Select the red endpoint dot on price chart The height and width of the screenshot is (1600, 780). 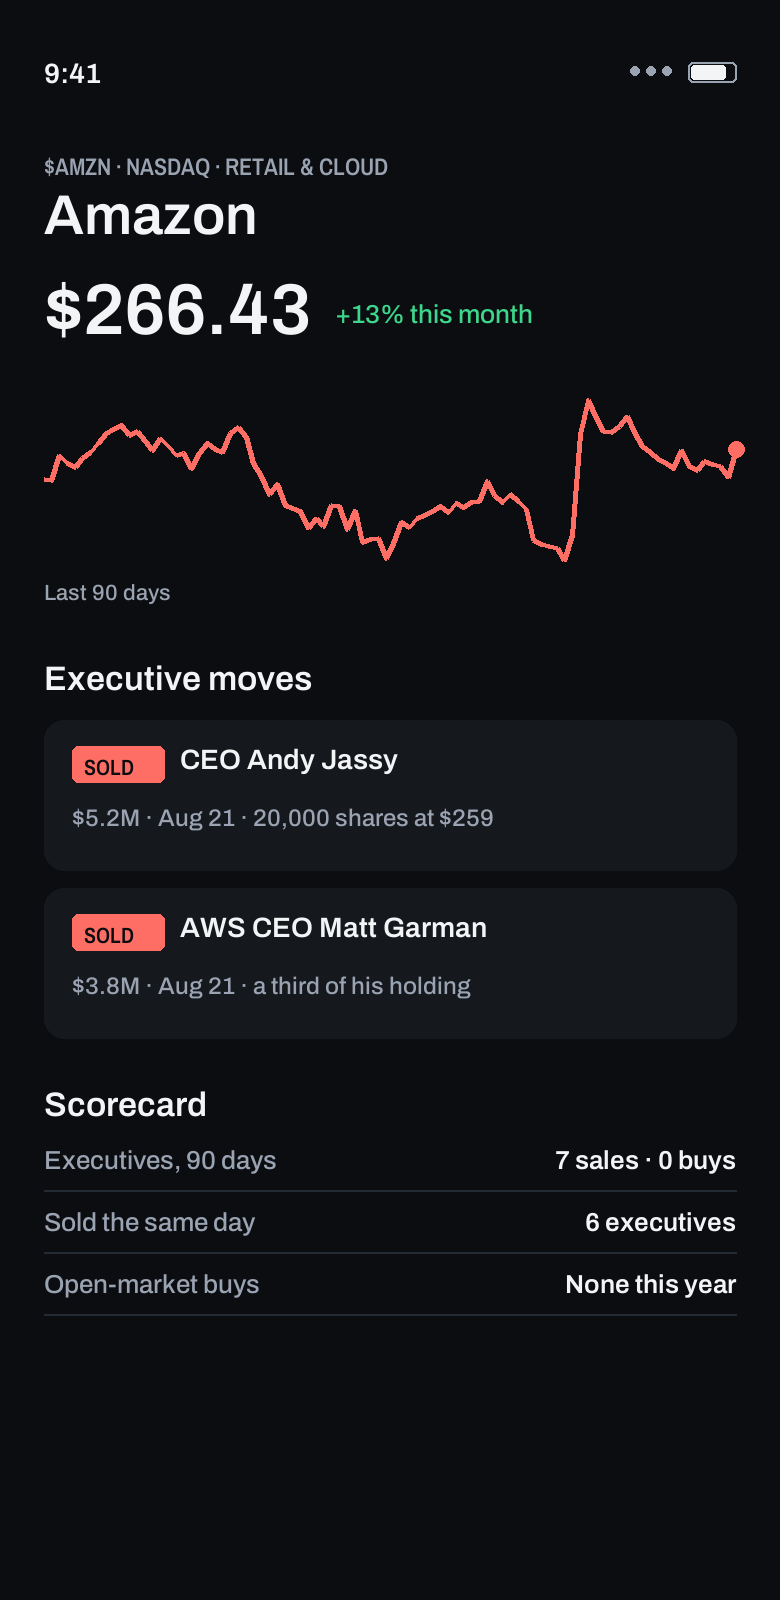point(736,449)
